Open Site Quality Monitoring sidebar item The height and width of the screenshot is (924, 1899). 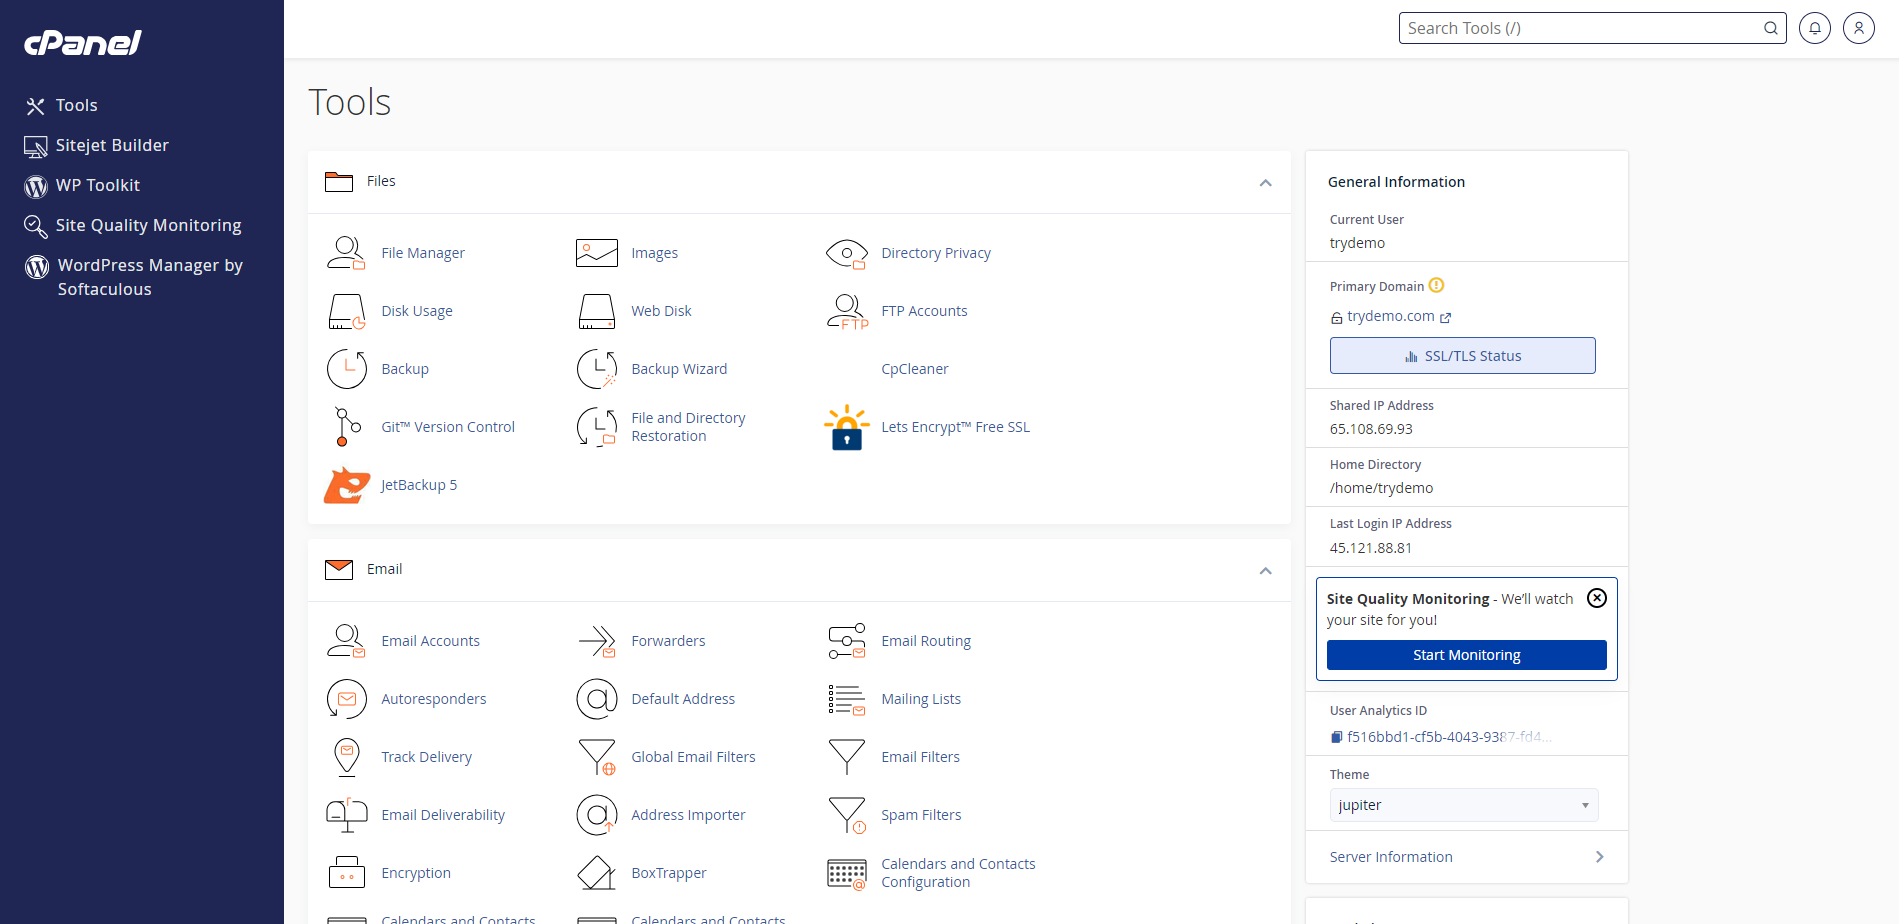(x=133, y=225)
